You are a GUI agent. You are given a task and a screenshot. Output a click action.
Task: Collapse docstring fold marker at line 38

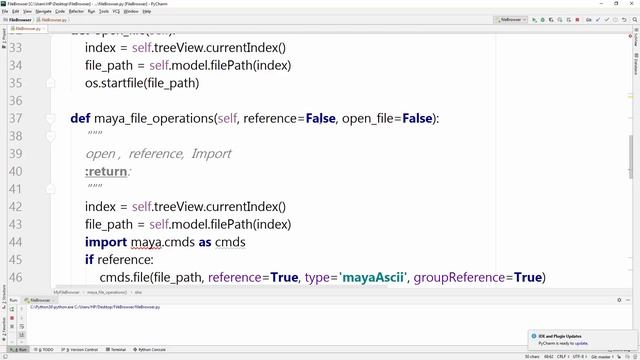pyautogui.click(x=51, y=136)
